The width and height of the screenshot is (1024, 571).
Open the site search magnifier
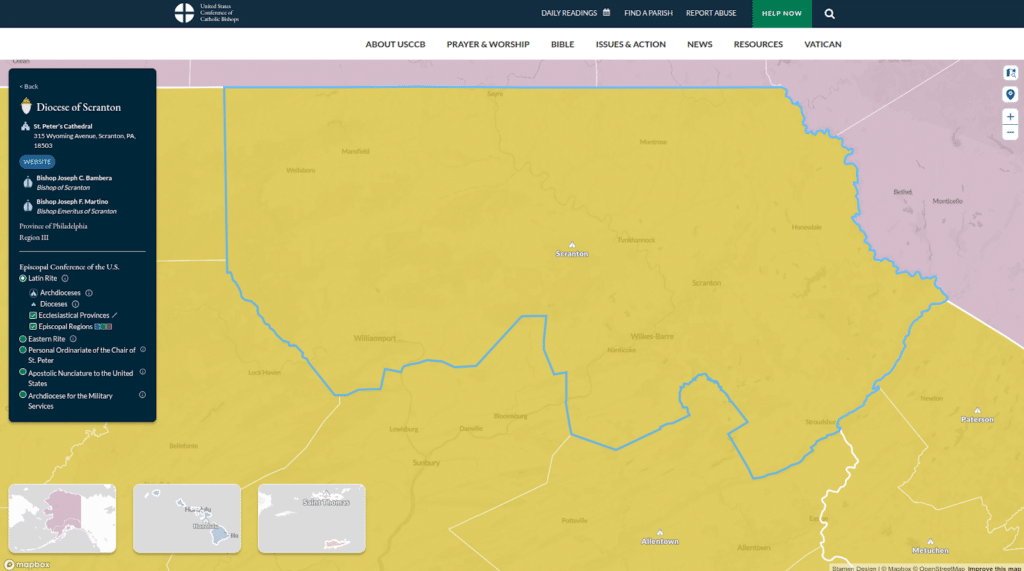point(829,14)
